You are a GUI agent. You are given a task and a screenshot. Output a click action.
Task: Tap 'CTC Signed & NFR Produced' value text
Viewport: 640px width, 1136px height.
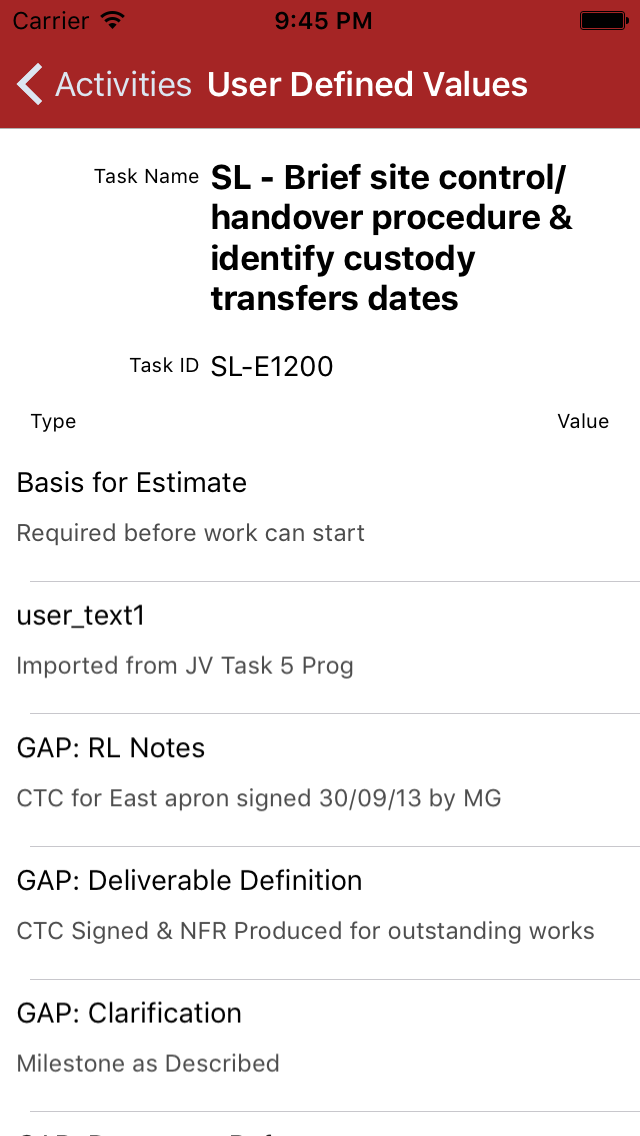coord(305,931)
